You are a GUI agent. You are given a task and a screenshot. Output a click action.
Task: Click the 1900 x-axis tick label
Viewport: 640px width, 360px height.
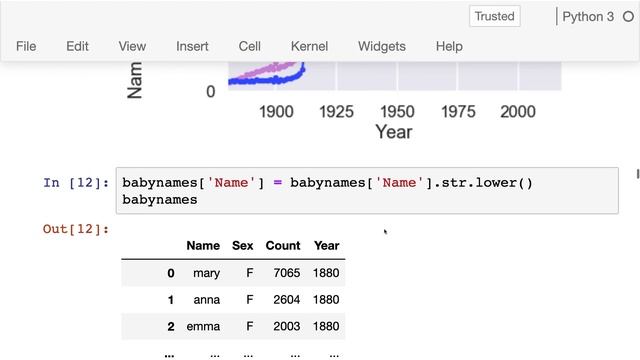[276, 111]
